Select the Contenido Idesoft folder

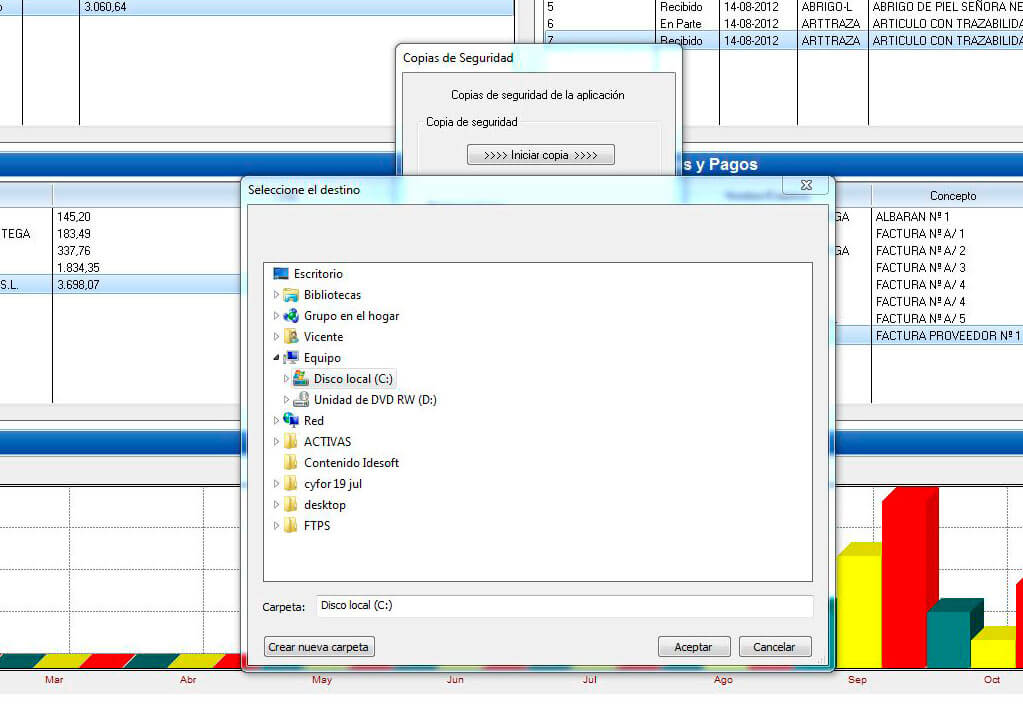[x=351, y=463]
